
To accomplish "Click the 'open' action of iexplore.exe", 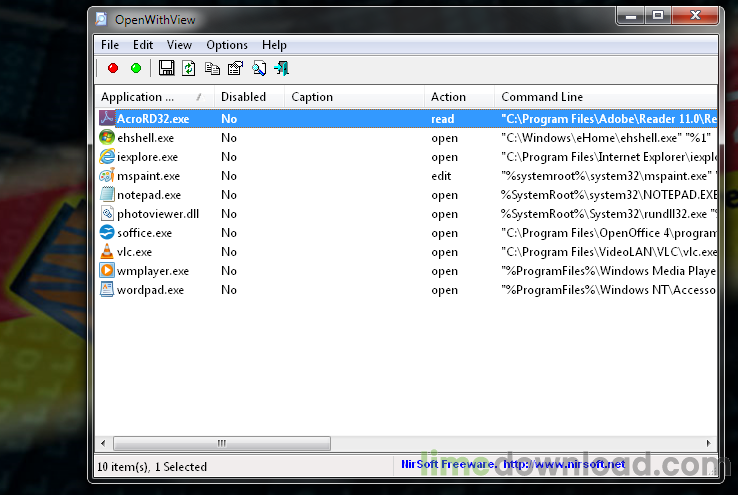I will 444,157.
